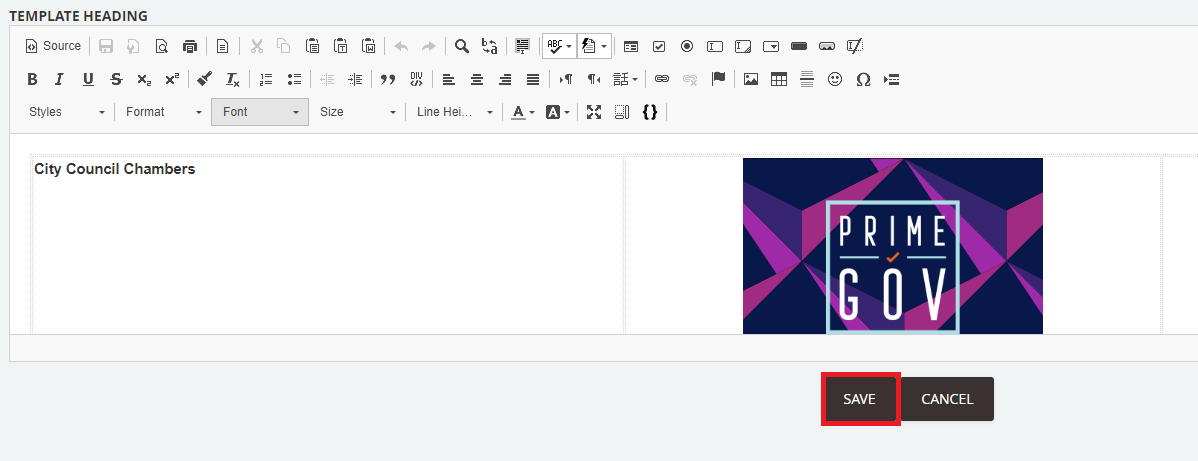Viewport: 1198px width, 461px height.
Task: Click the Anchor flag icon
Action: tap(718, 79)
